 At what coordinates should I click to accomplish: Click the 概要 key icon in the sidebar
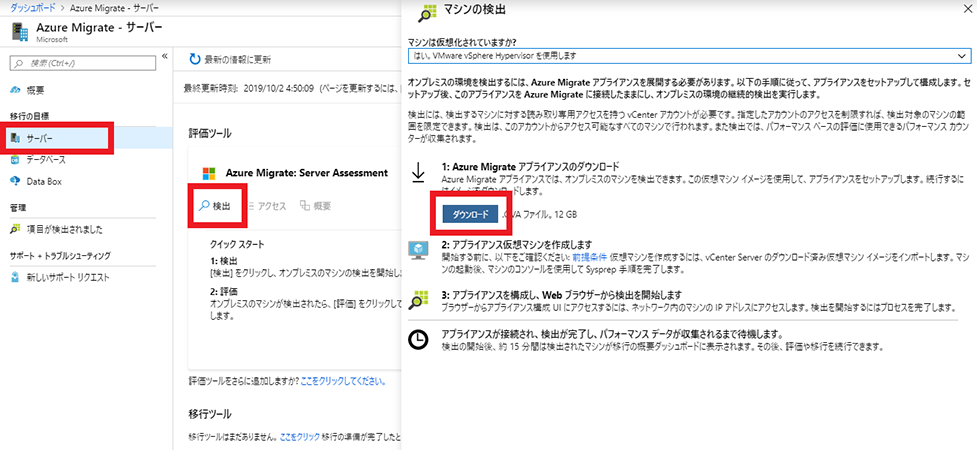[15, 90]
